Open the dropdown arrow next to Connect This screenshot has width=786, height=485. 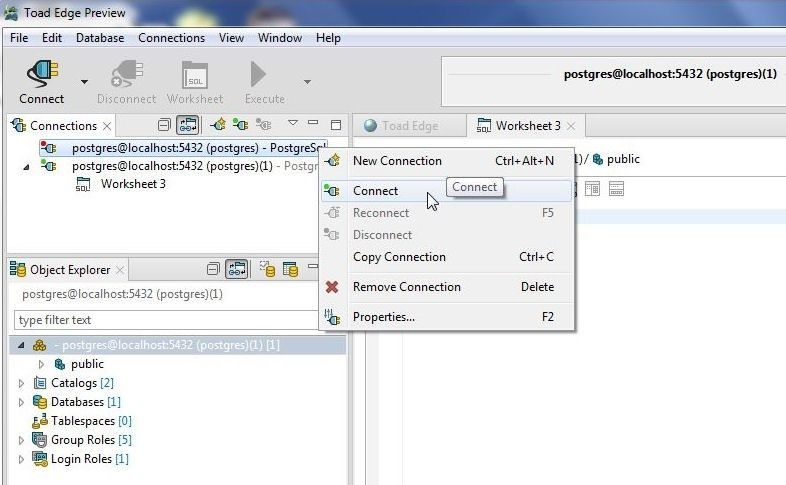coord(84,82)
